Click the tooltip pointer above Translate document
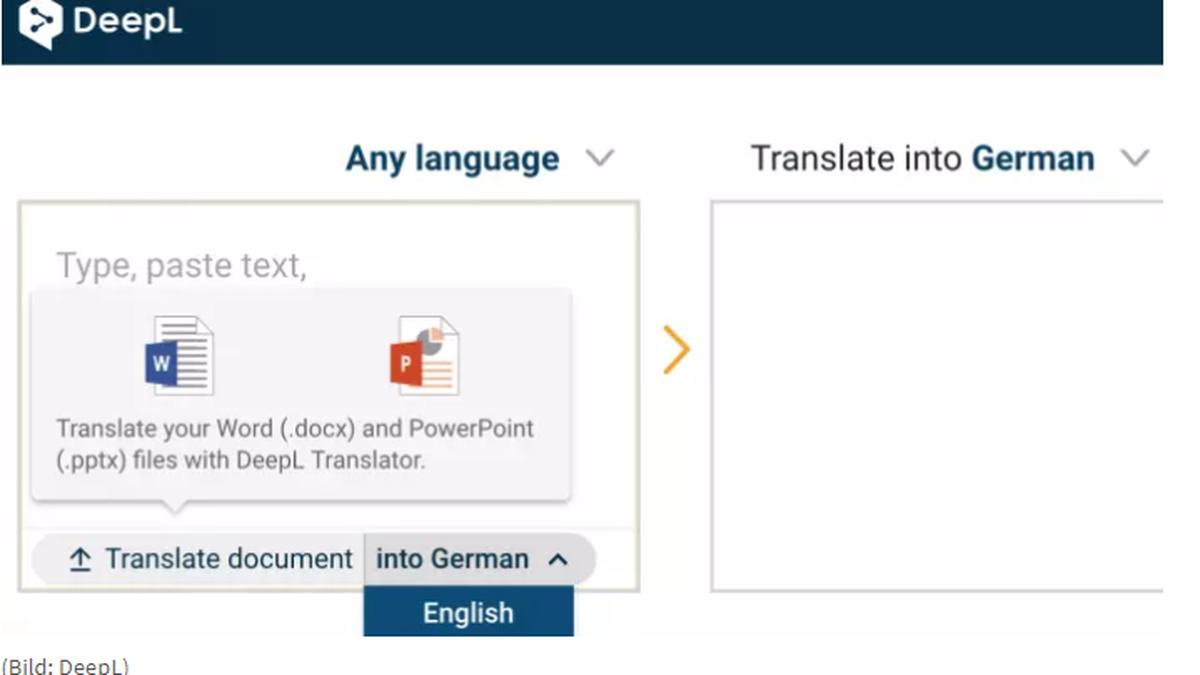Screen dimensions: 1200x675 point(175,507)
